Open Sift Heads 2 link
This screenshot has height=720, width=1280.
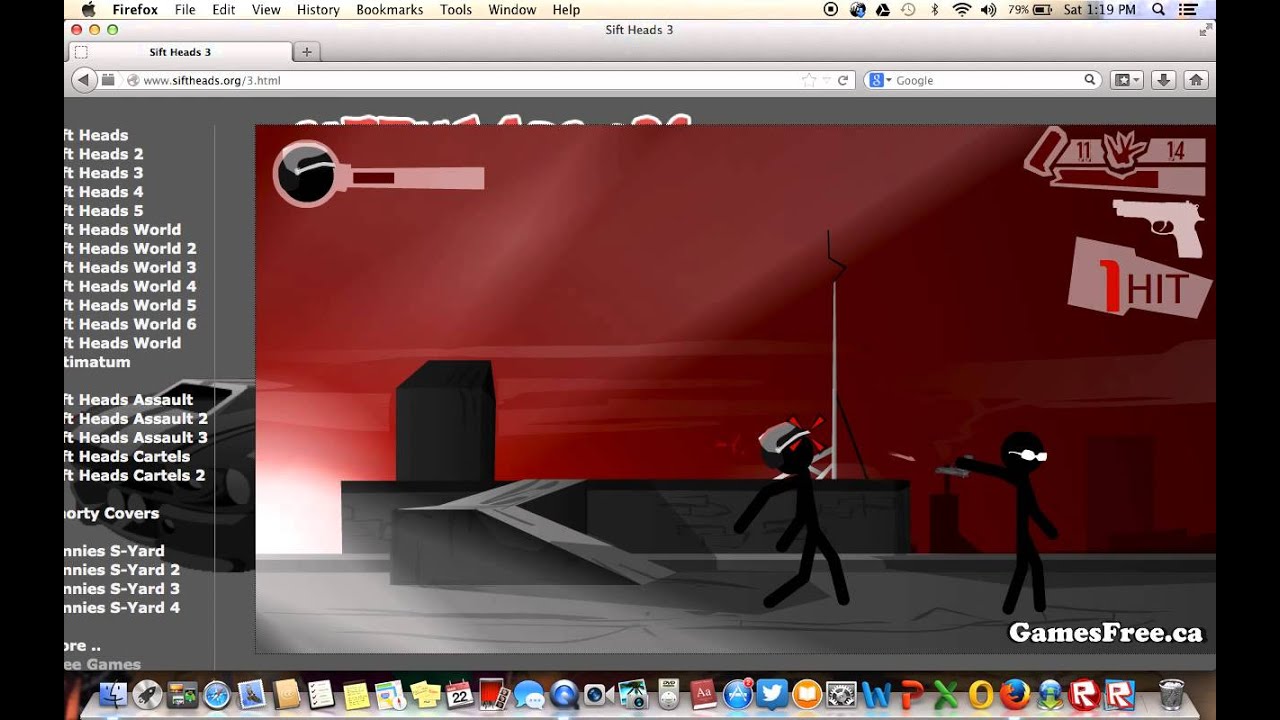104,154
